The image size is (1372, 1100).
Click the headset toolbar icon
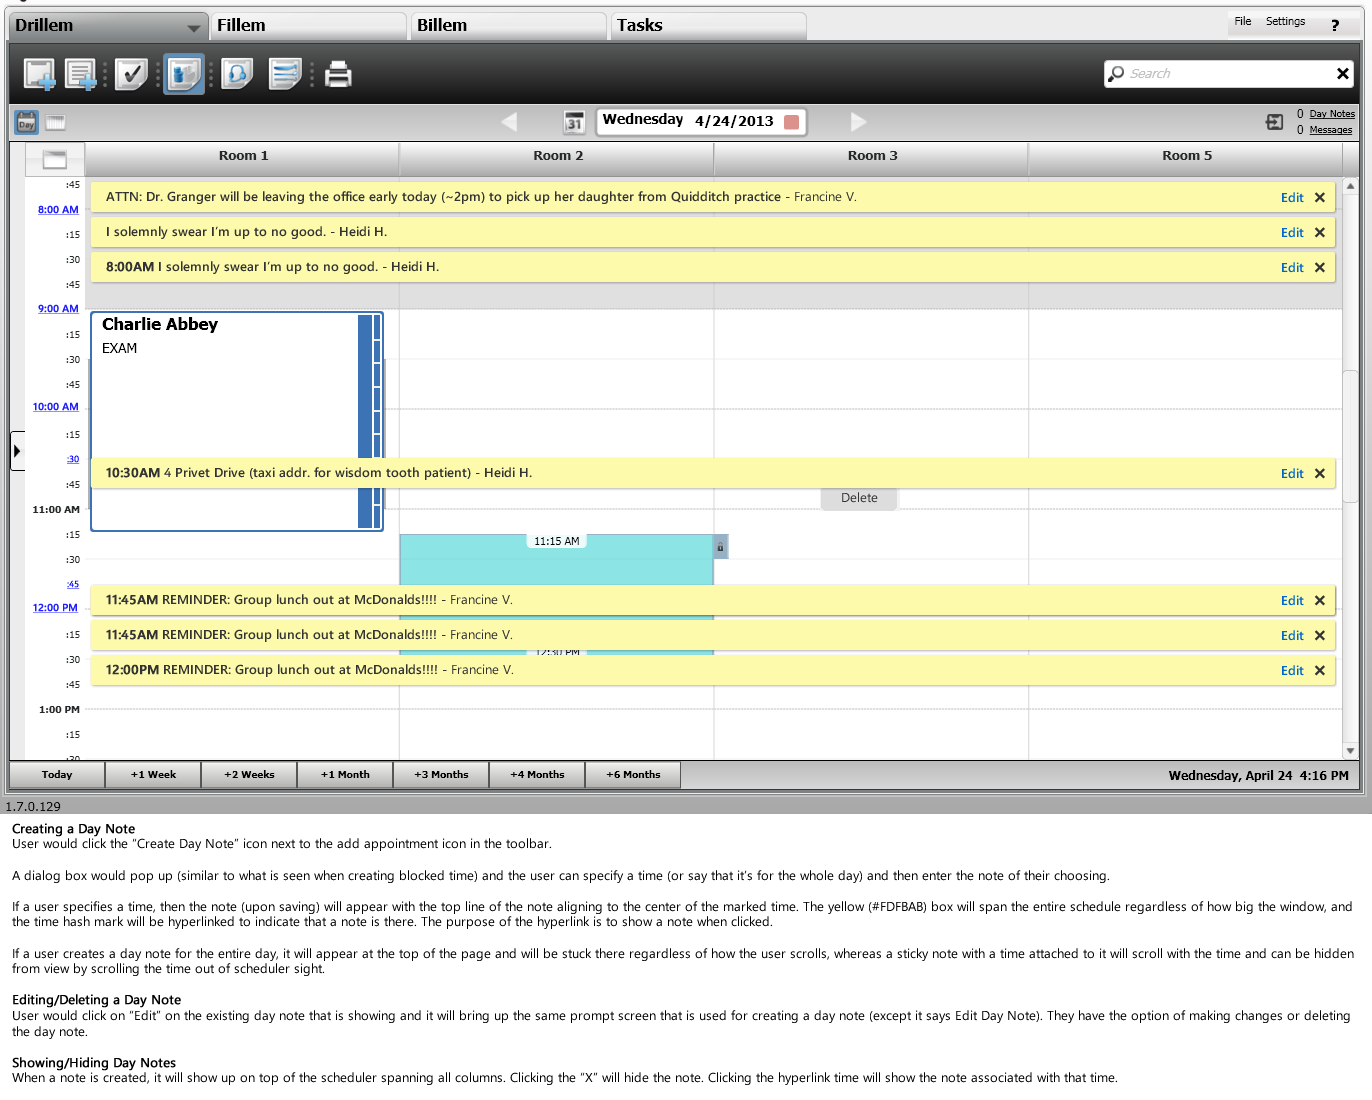pos(237,74)
